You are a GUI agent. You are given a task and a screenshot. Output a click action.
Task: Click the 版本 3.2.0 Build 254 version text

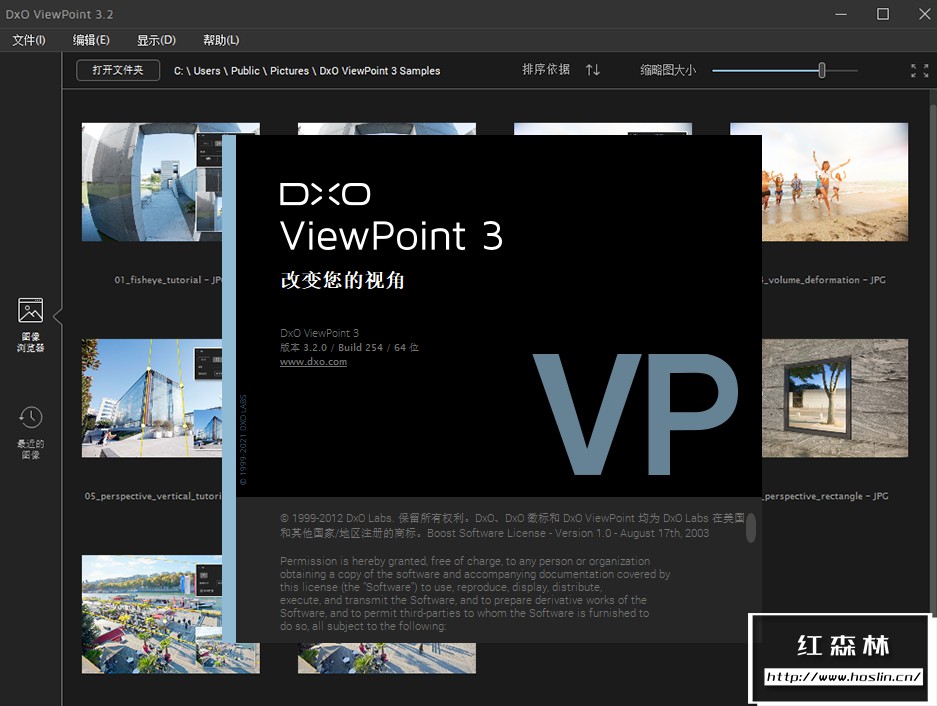[350, 347]
